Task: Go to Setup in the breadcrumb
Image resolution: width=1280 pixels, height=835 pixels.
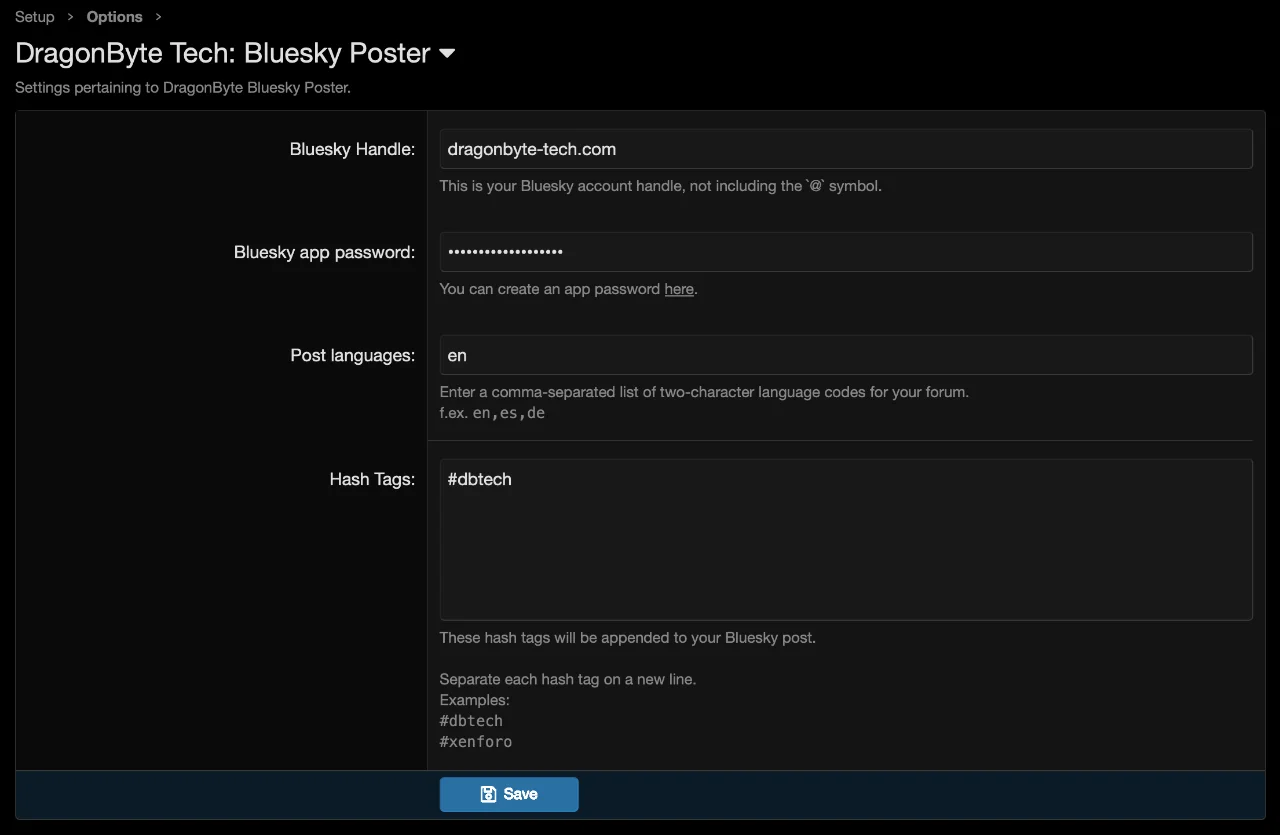Action: click(35, 17)
